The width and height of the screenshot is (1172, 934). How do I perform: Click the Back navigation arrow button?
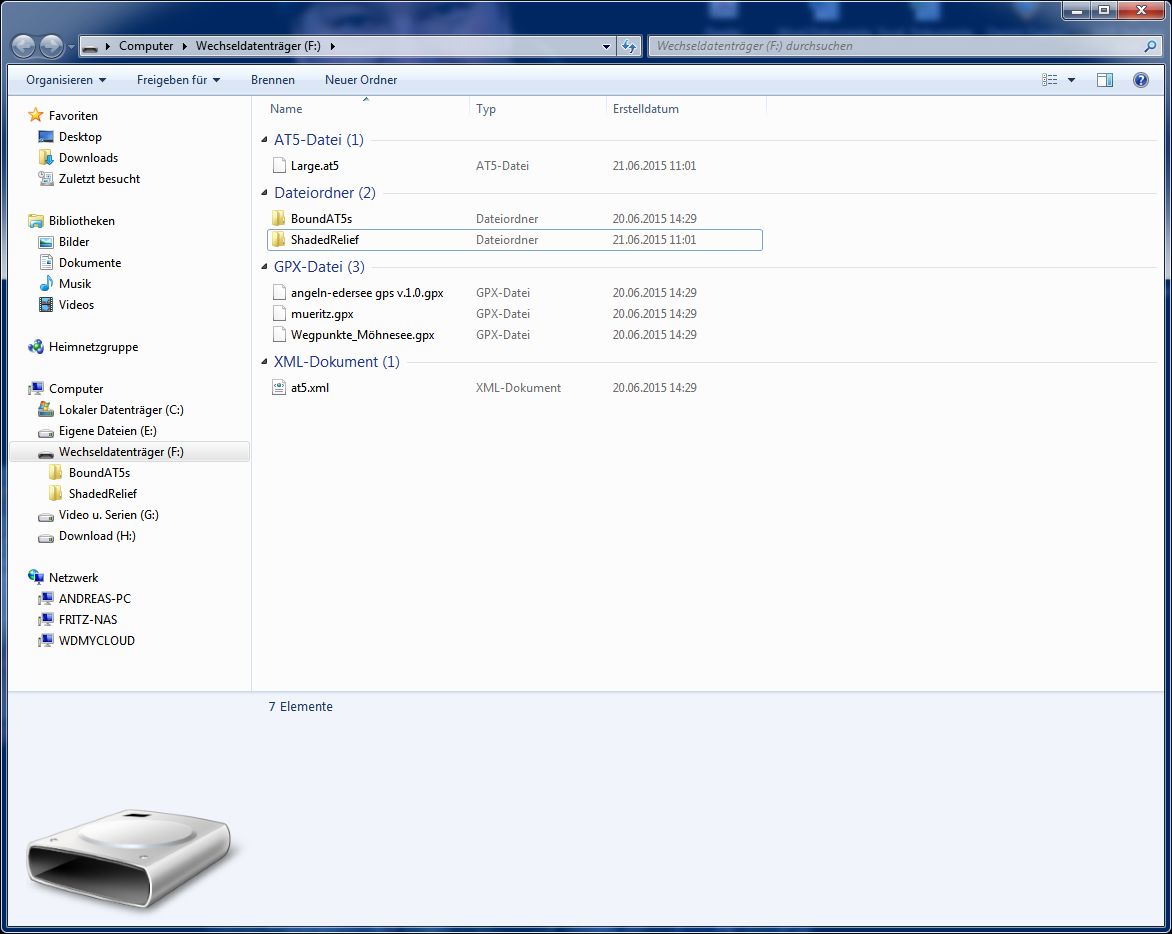[24, 46]
